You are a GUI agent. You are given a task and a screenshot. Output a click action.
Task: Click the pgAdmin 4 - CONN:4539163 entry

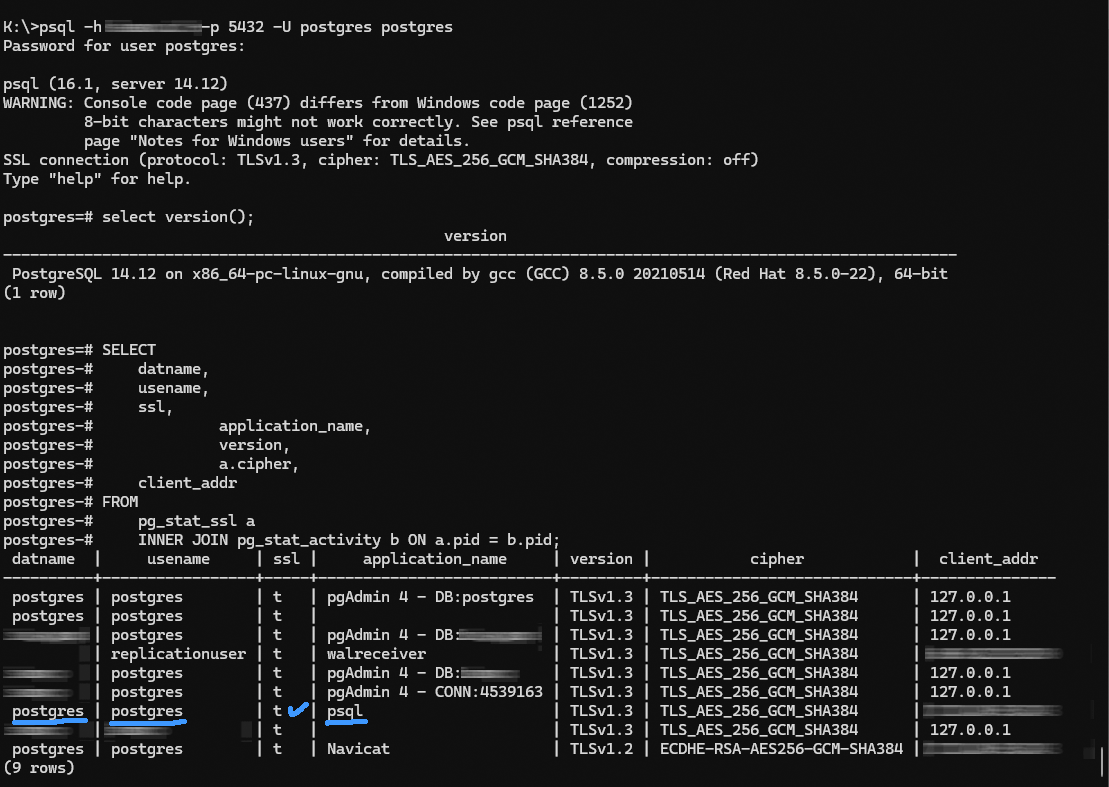click(434, 692)
